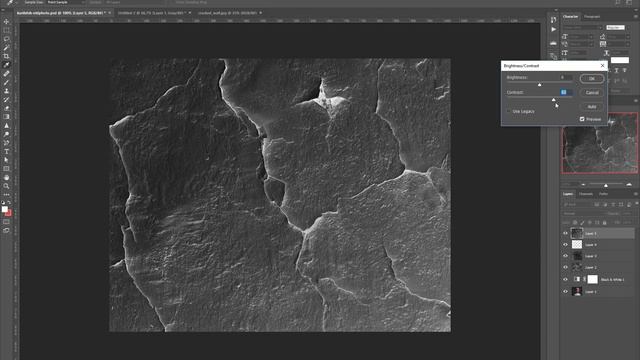Switch to the Paragraph tab
Viewport: 640px width, 360px height.
click(592, 17)
